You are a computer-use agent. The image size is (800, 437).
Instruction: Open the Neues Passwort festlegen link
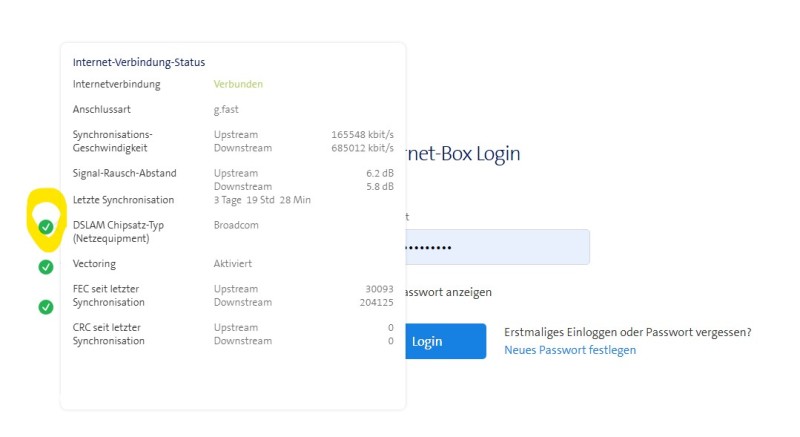[569, 350]
